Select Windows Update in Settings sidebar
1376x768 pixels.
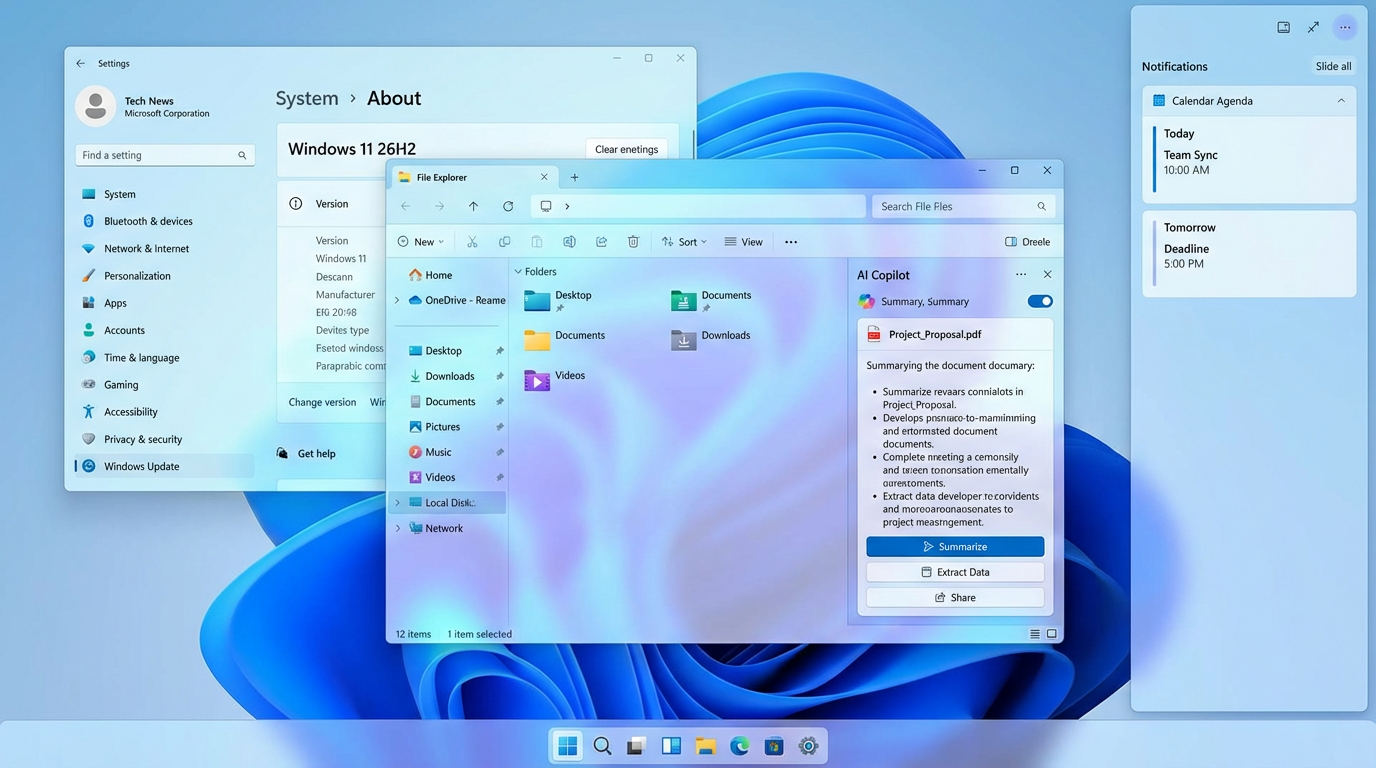pyautogui.click(x=142, y=466)
